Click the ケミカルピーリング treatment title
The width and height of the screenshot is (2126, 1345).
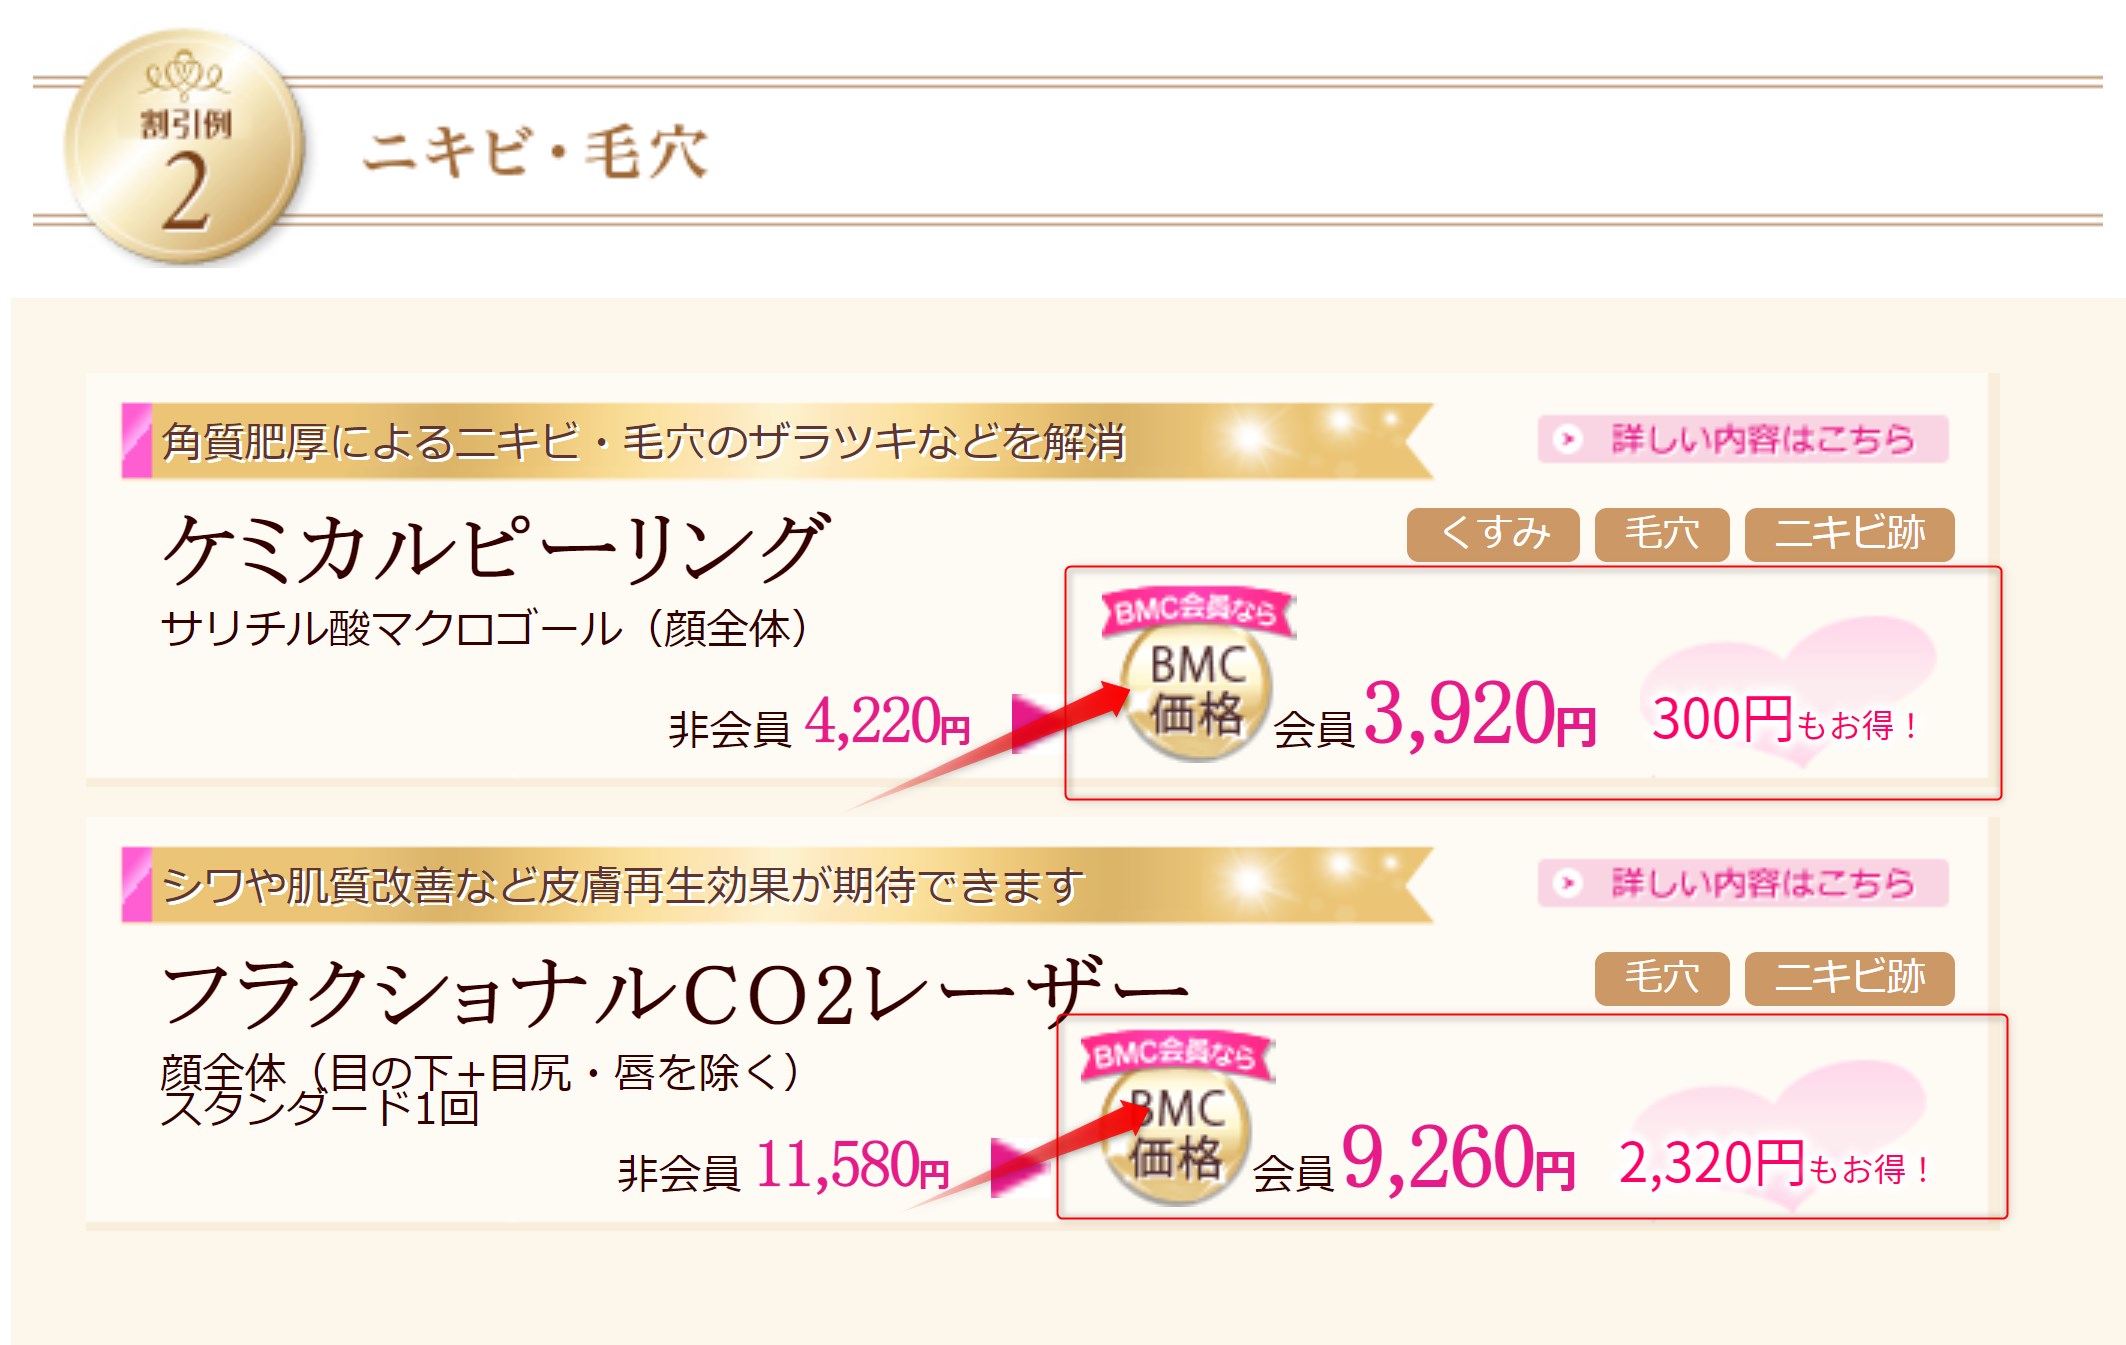coord(496,548)
